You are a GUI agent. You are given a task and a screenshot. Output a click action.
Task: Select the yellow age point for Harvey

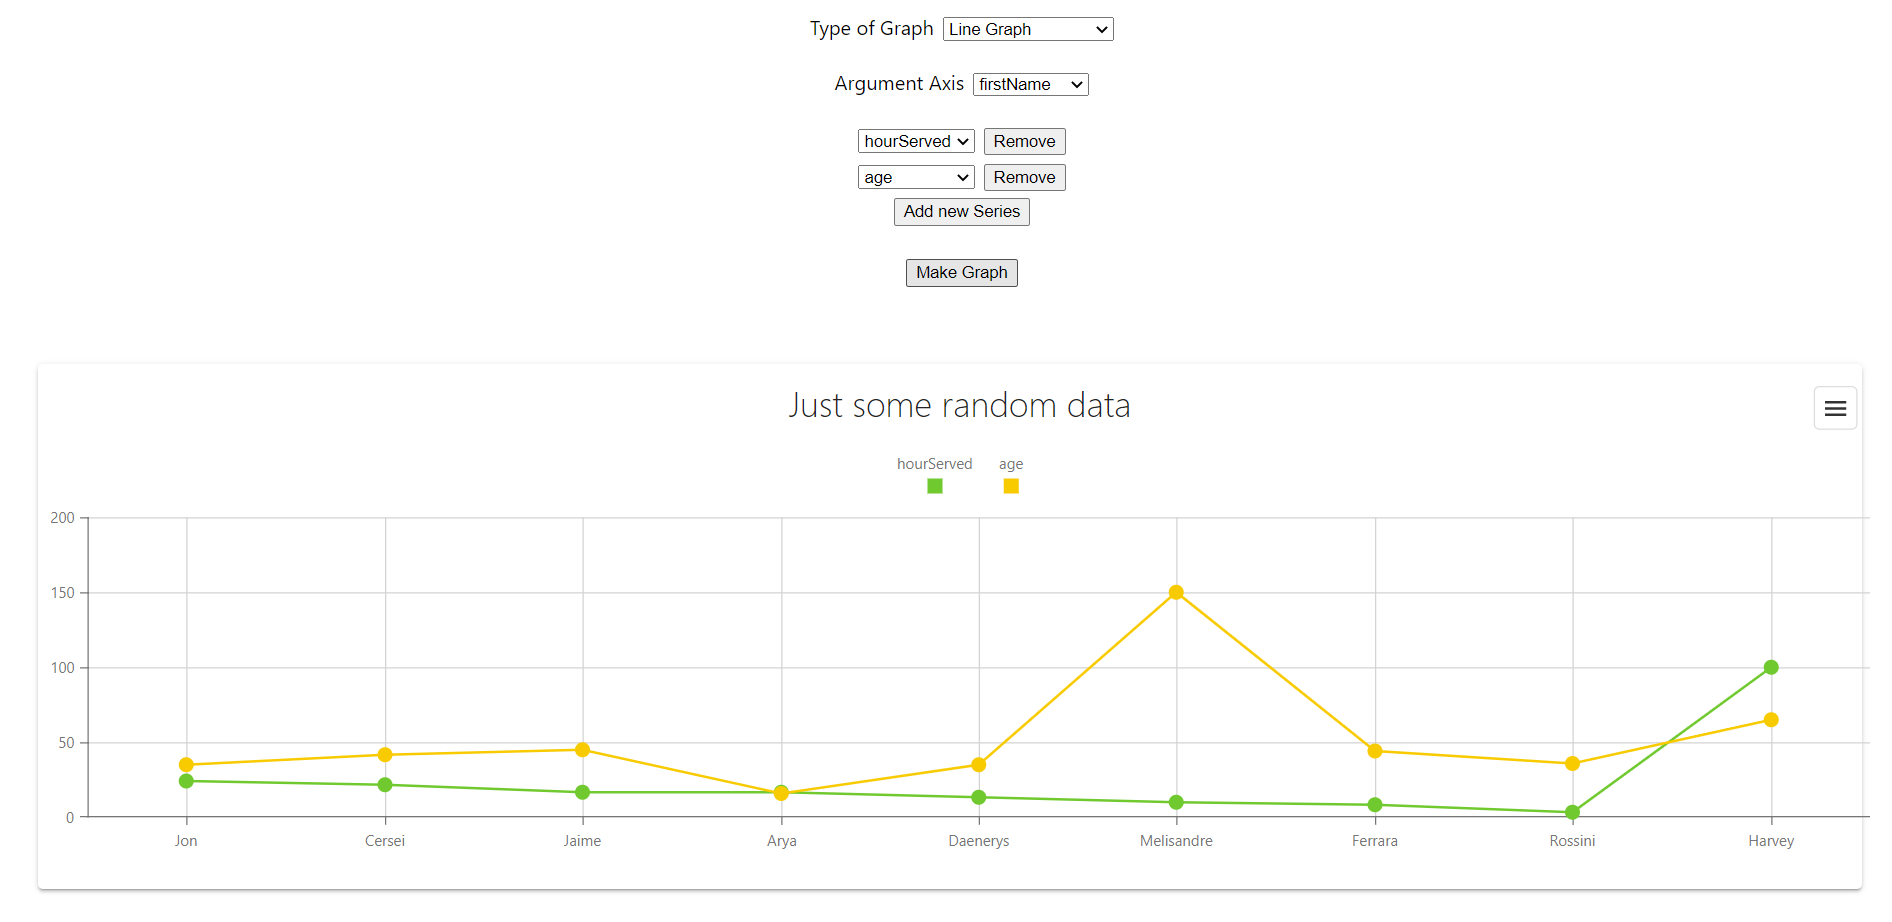[x=1771, y=720]
